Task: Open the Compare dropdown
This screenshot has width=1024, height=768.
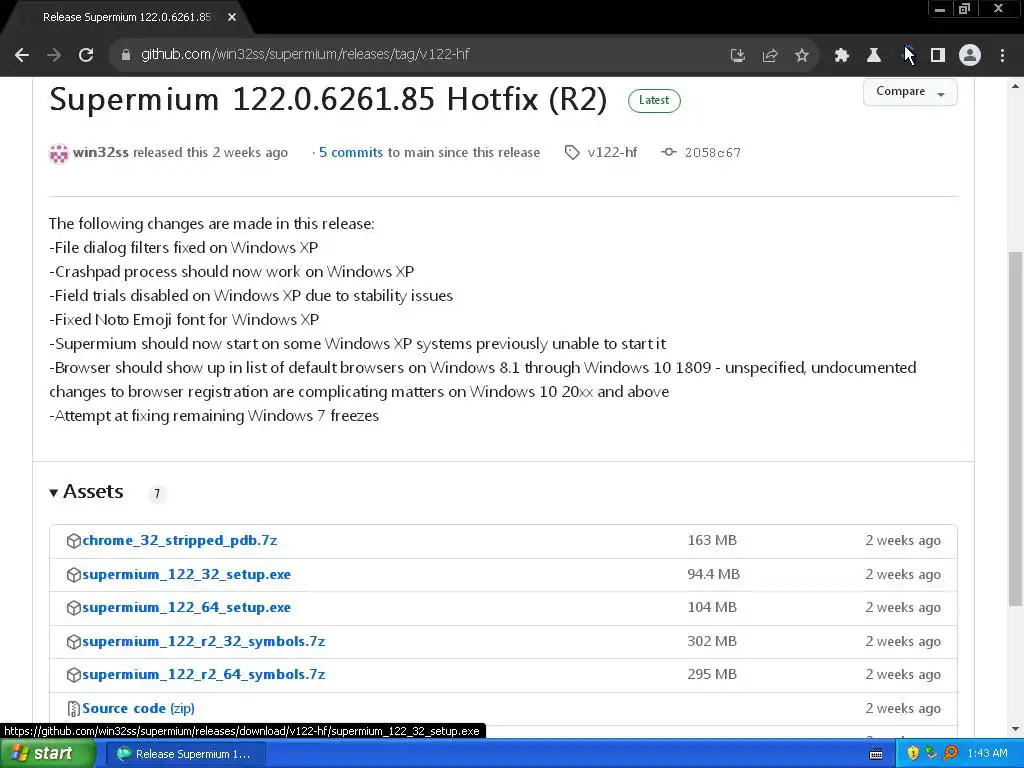Action: pyautogui.click(x=910, y=91)
